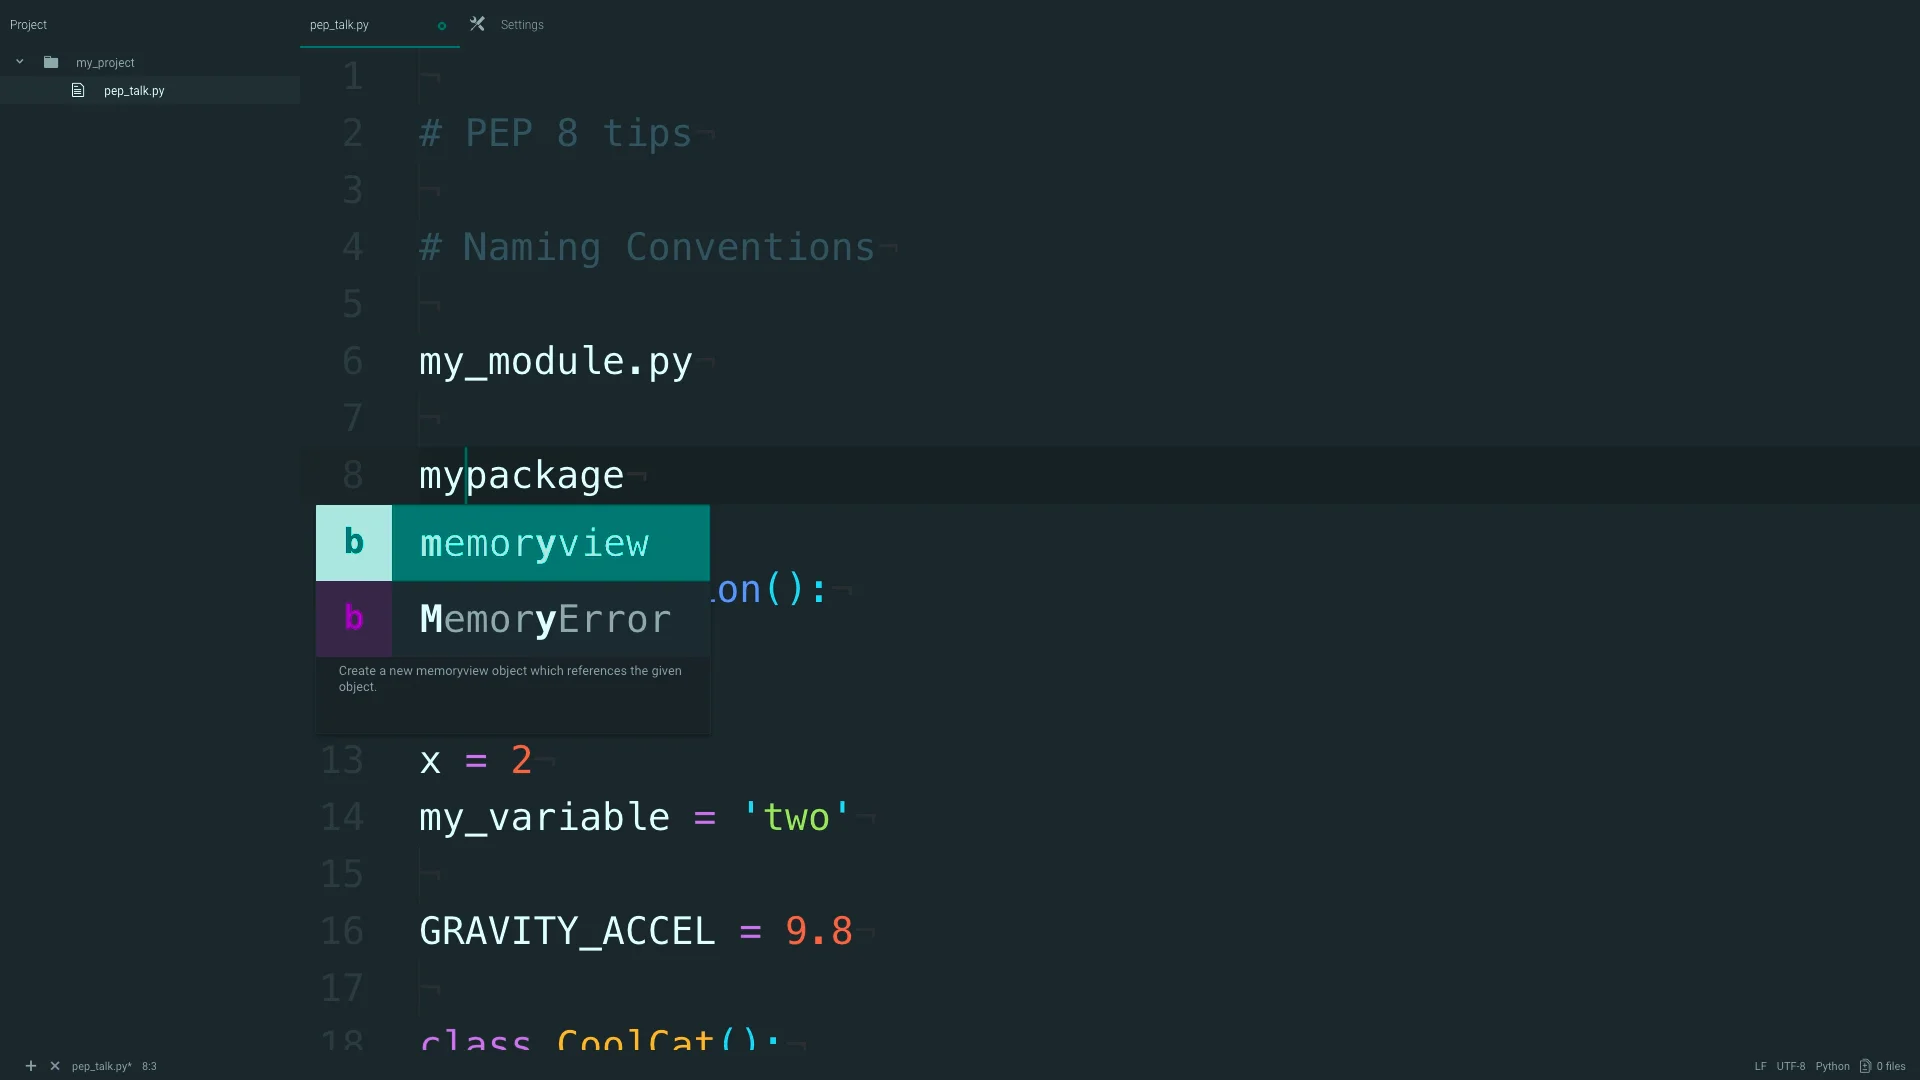This screenshot has width=1920, height=1080.
Task: Click the git changed files icon
Action: click(x=1865, y=1066)
